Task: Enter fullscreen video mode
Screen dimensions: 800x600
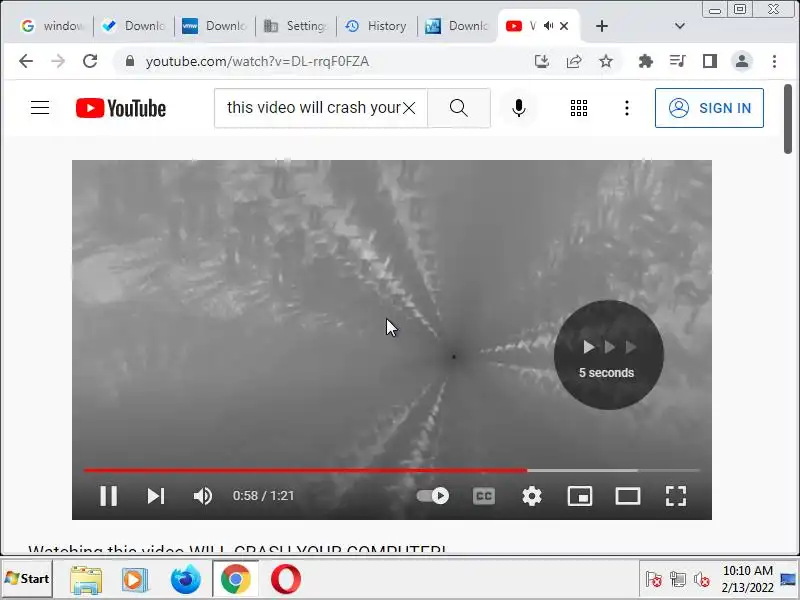Action: click(676, 496)
